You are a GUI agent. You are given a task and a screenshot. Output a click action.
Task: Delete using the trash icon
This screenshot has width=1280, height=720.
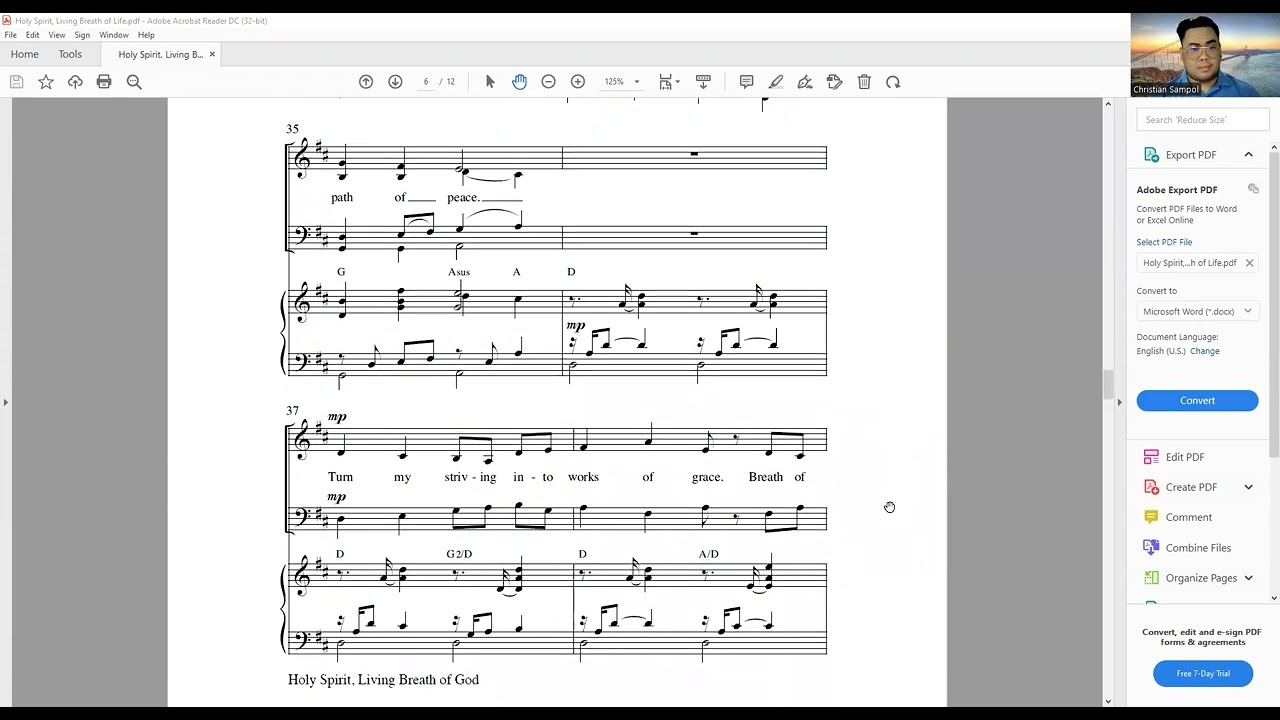[864, 82]
